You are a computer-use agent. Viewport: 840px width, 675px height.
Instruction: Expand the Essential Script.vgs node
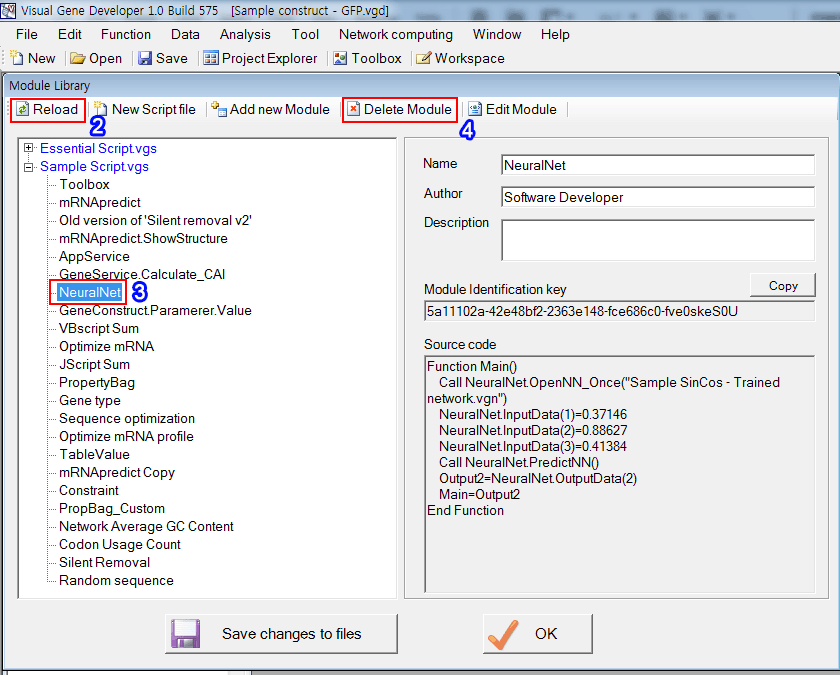28,148
